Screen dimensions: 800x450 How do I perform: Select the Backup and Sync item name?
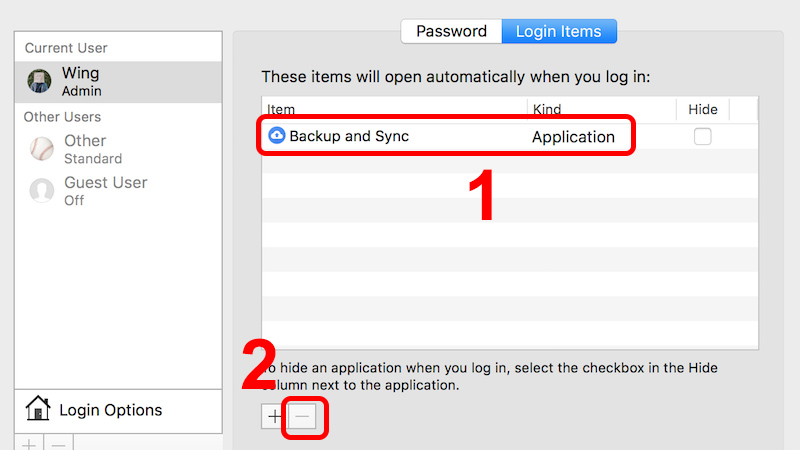(x=349, y=136)
